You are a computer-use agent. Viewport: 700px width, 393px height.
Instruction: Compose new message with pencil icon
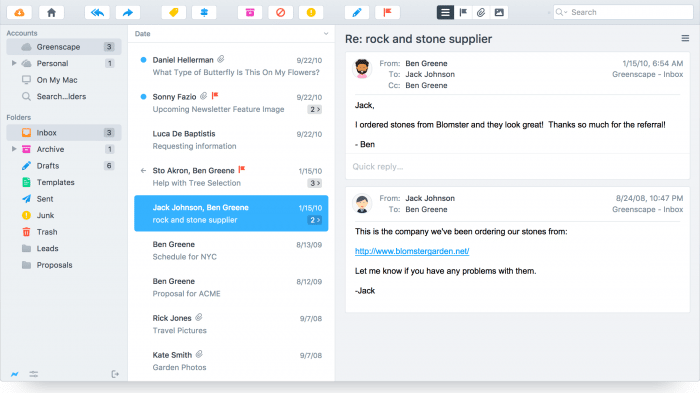click(357, 13)
